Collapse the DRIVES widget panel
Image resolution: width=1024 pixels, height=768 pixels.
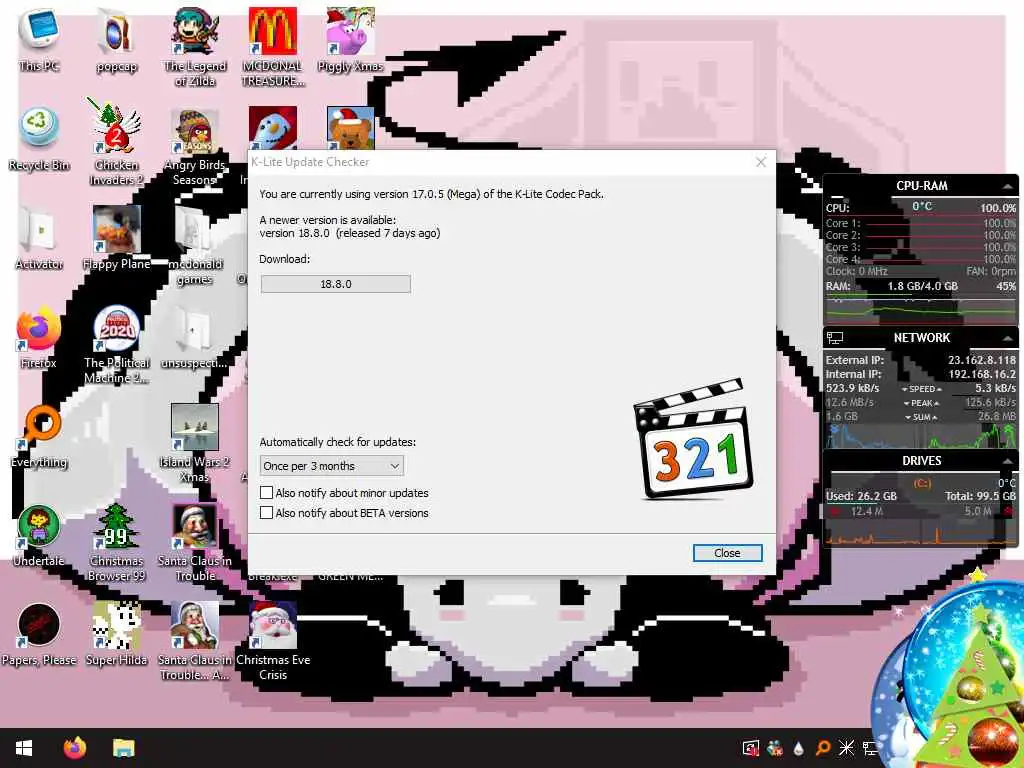(x=1008, y=460)
